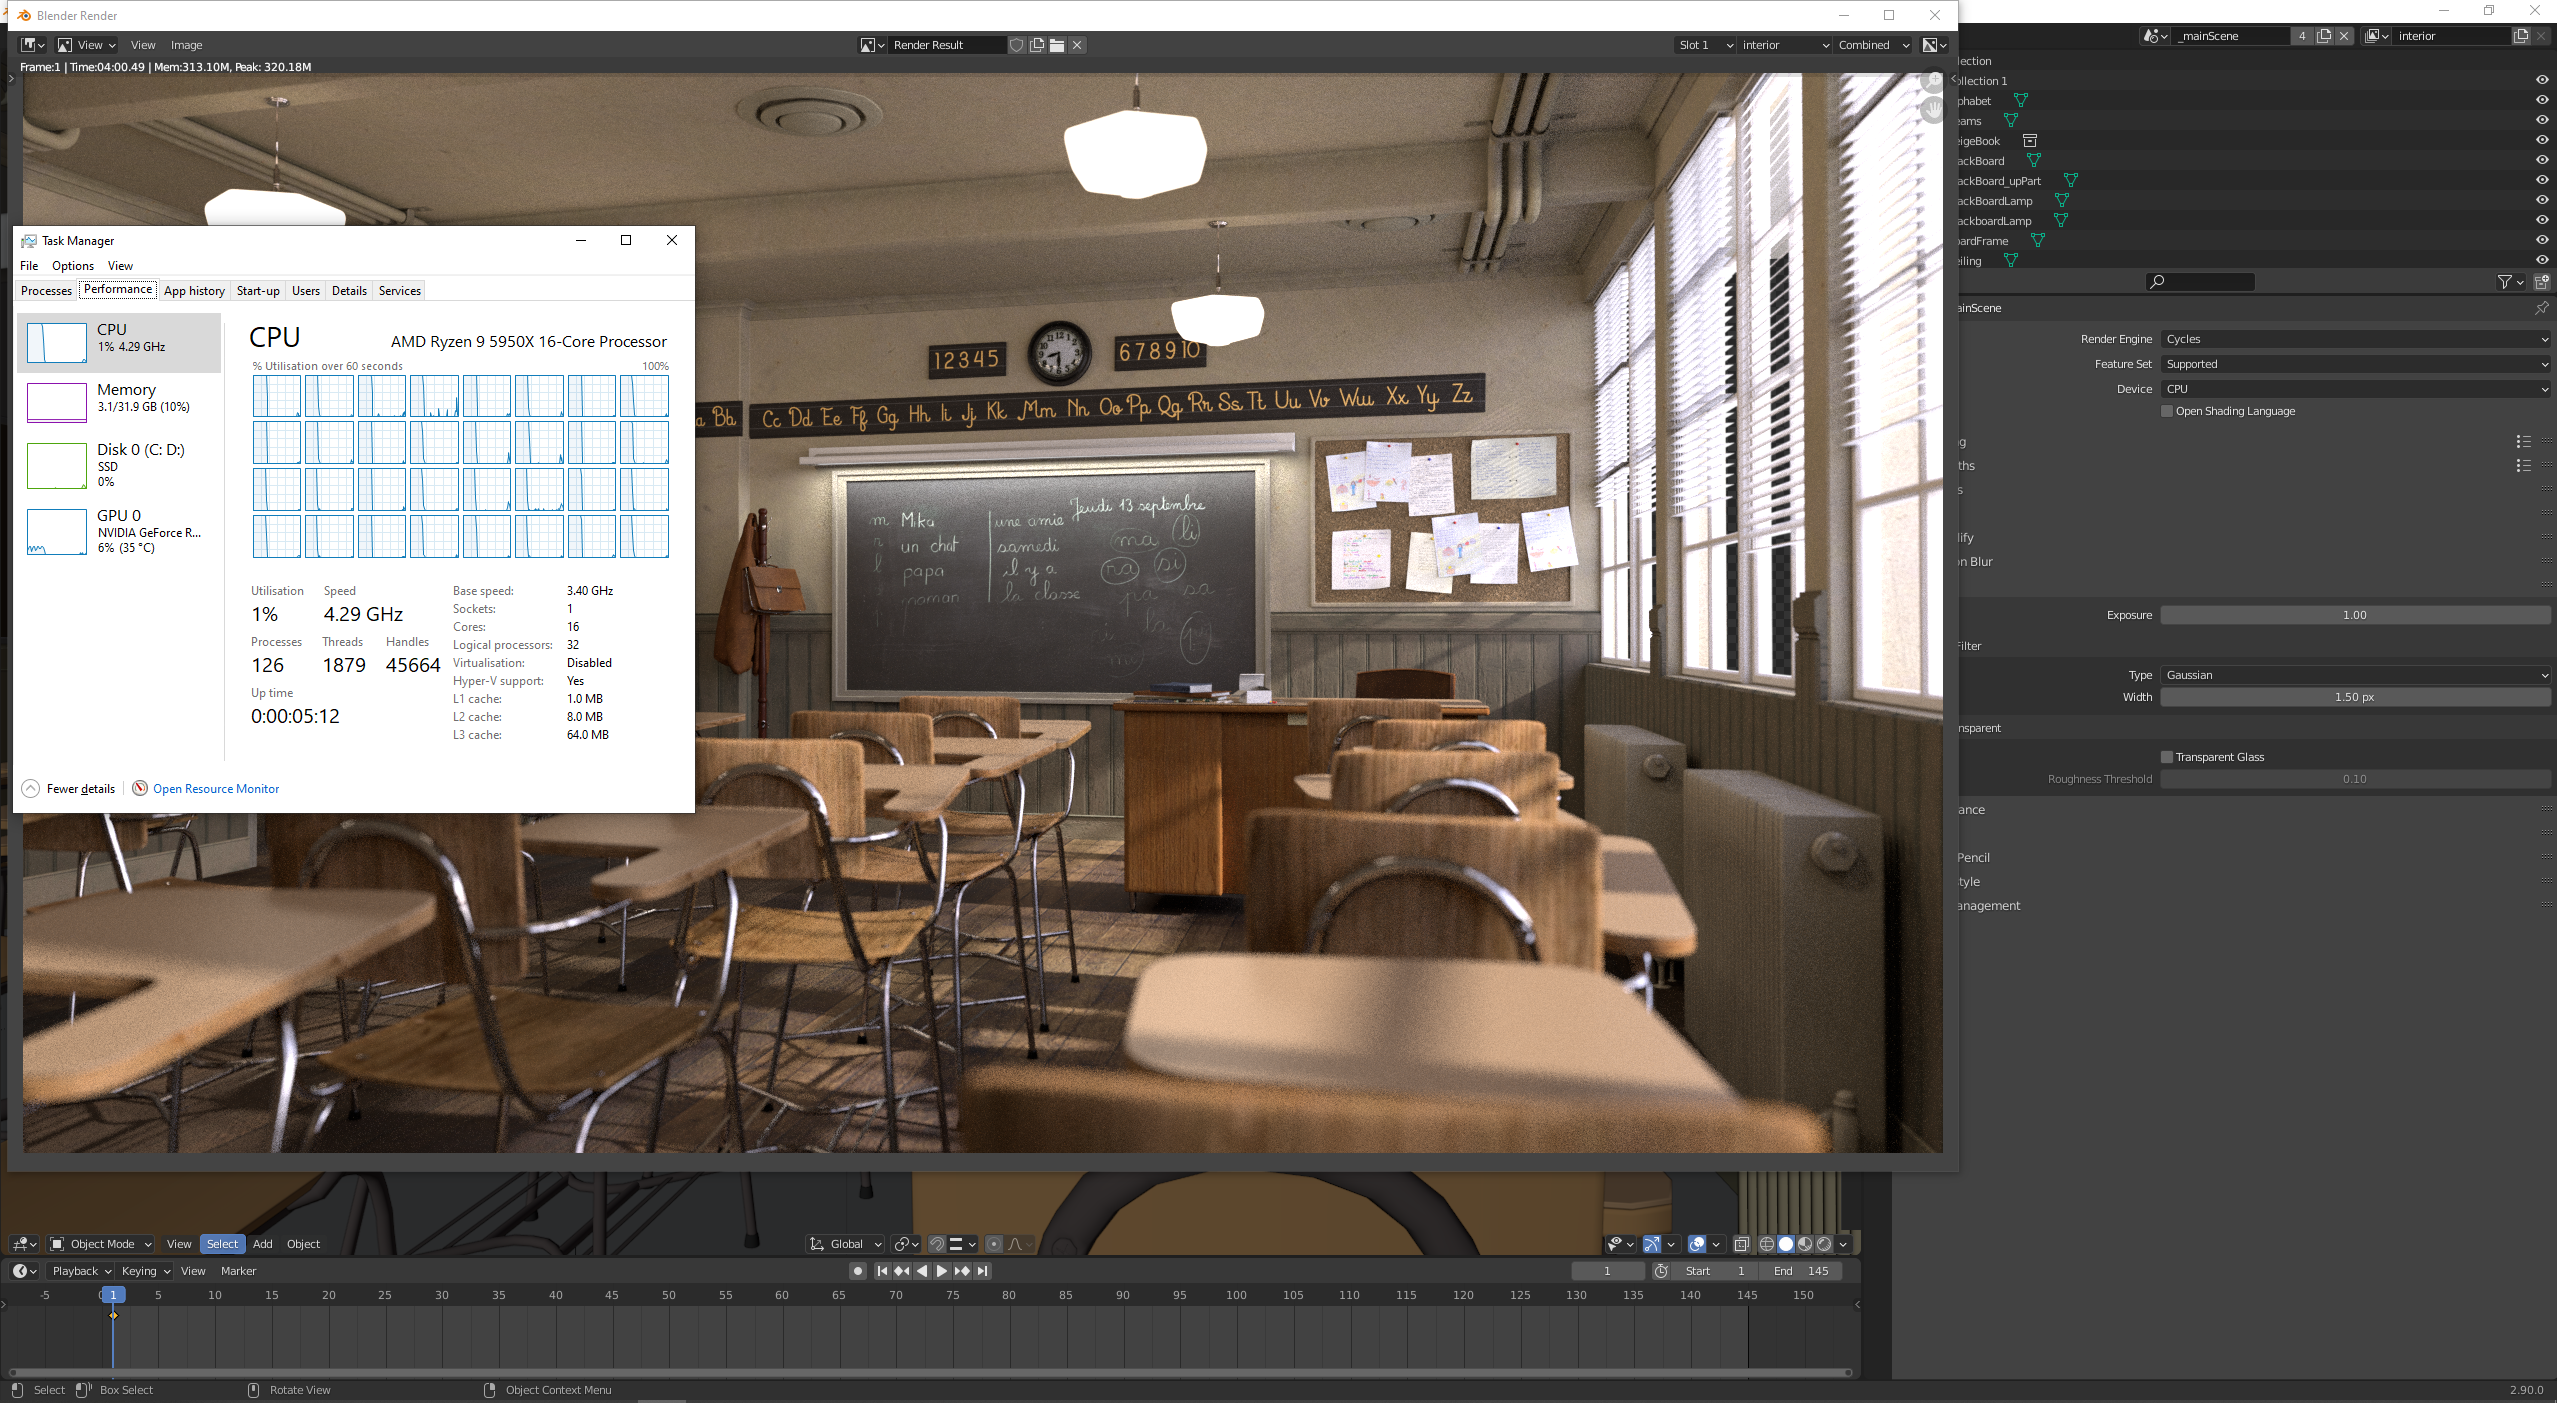Adjust the Exposure slider

coord(2355,615)
